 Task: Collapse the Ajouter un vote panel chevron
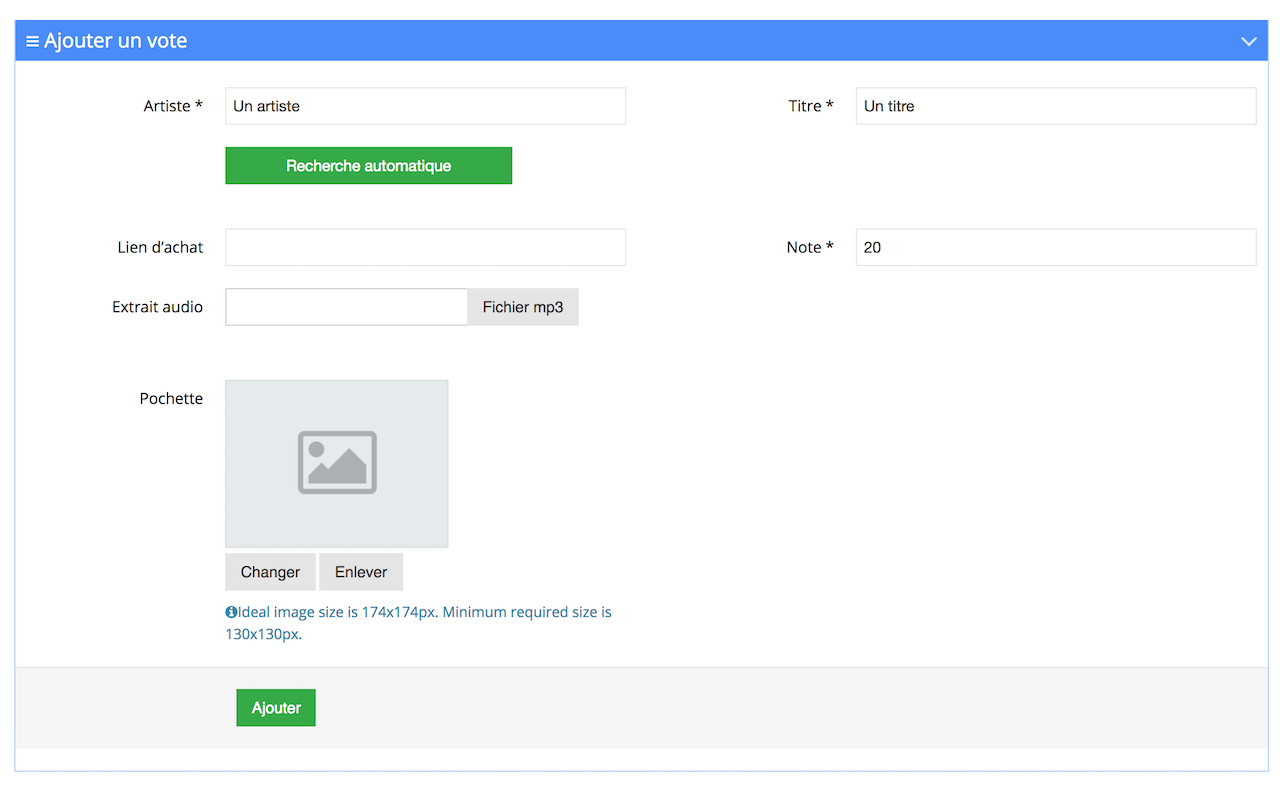coord(1248,41)
